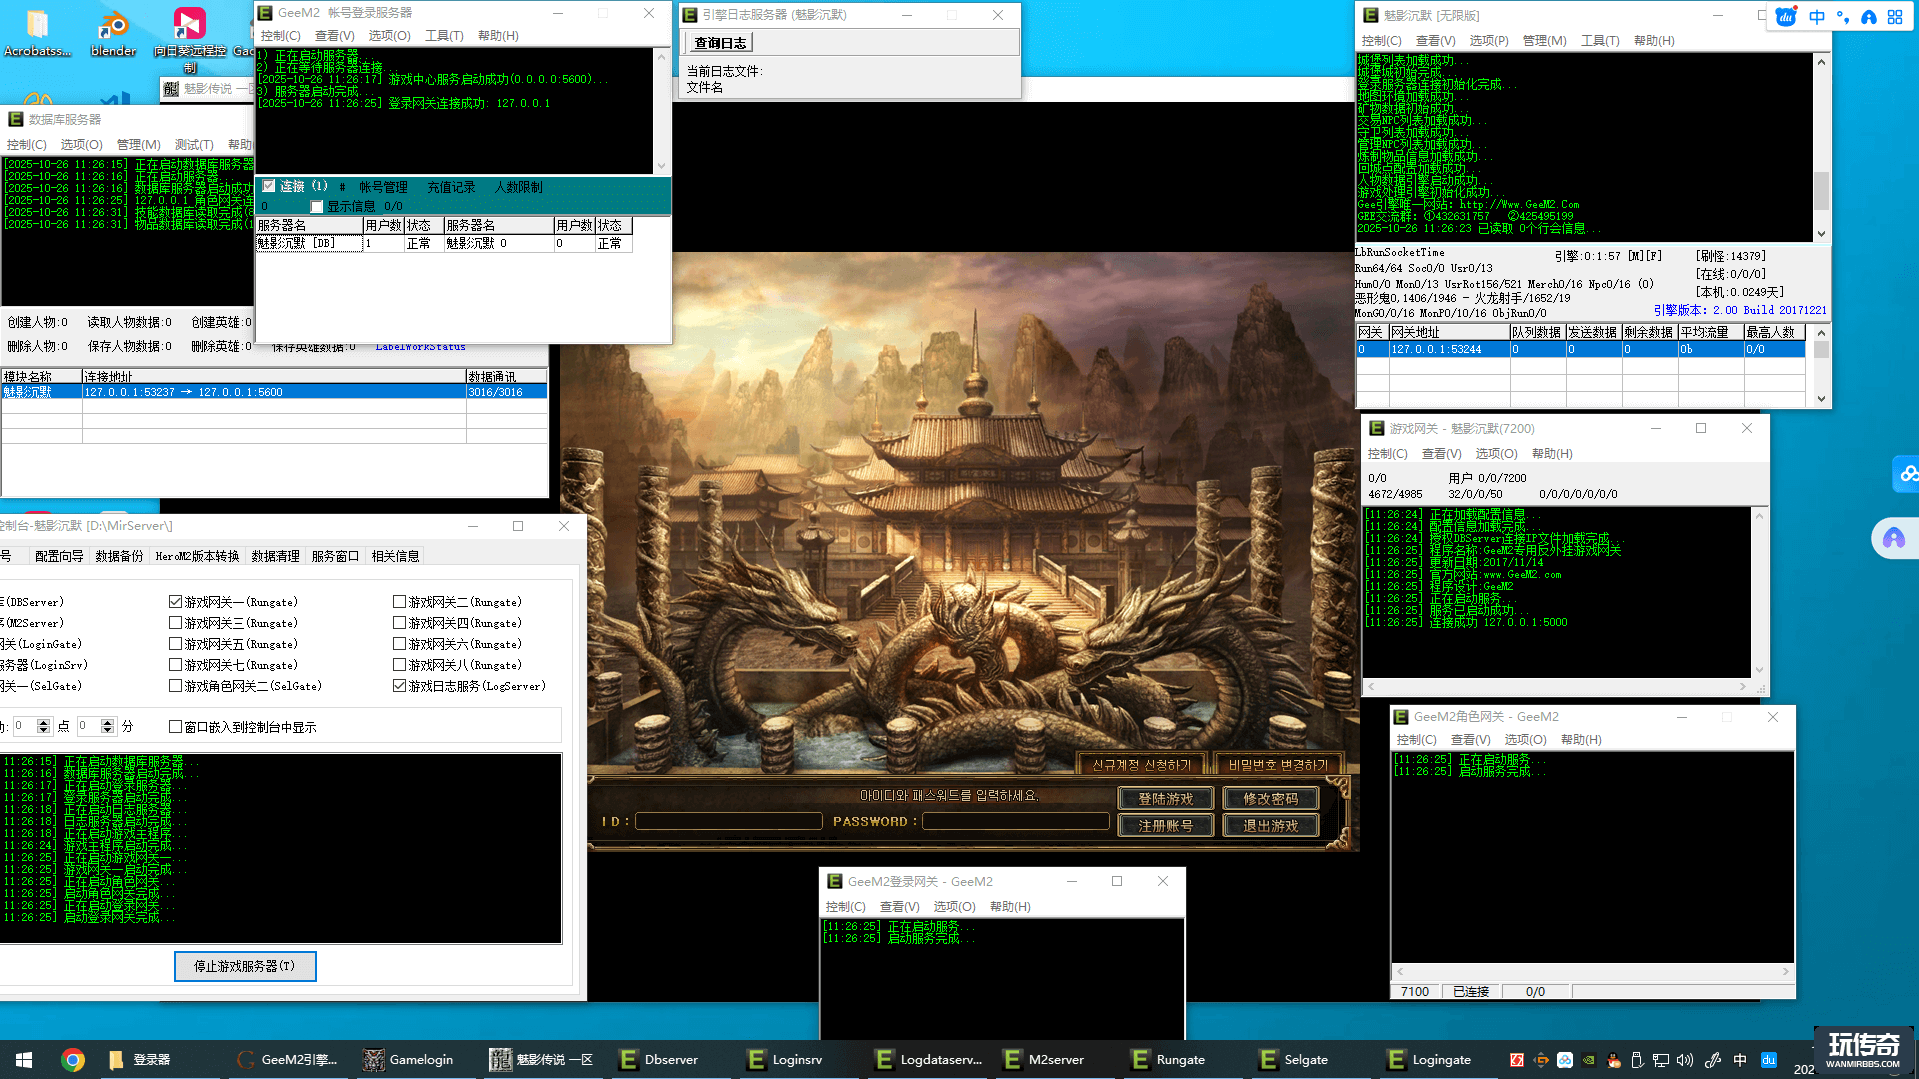Click scroll-up arrow of 魅影沉默 engine log
The height and width of the screenshot is (1079, 1919).
(x=1821, y=62)
